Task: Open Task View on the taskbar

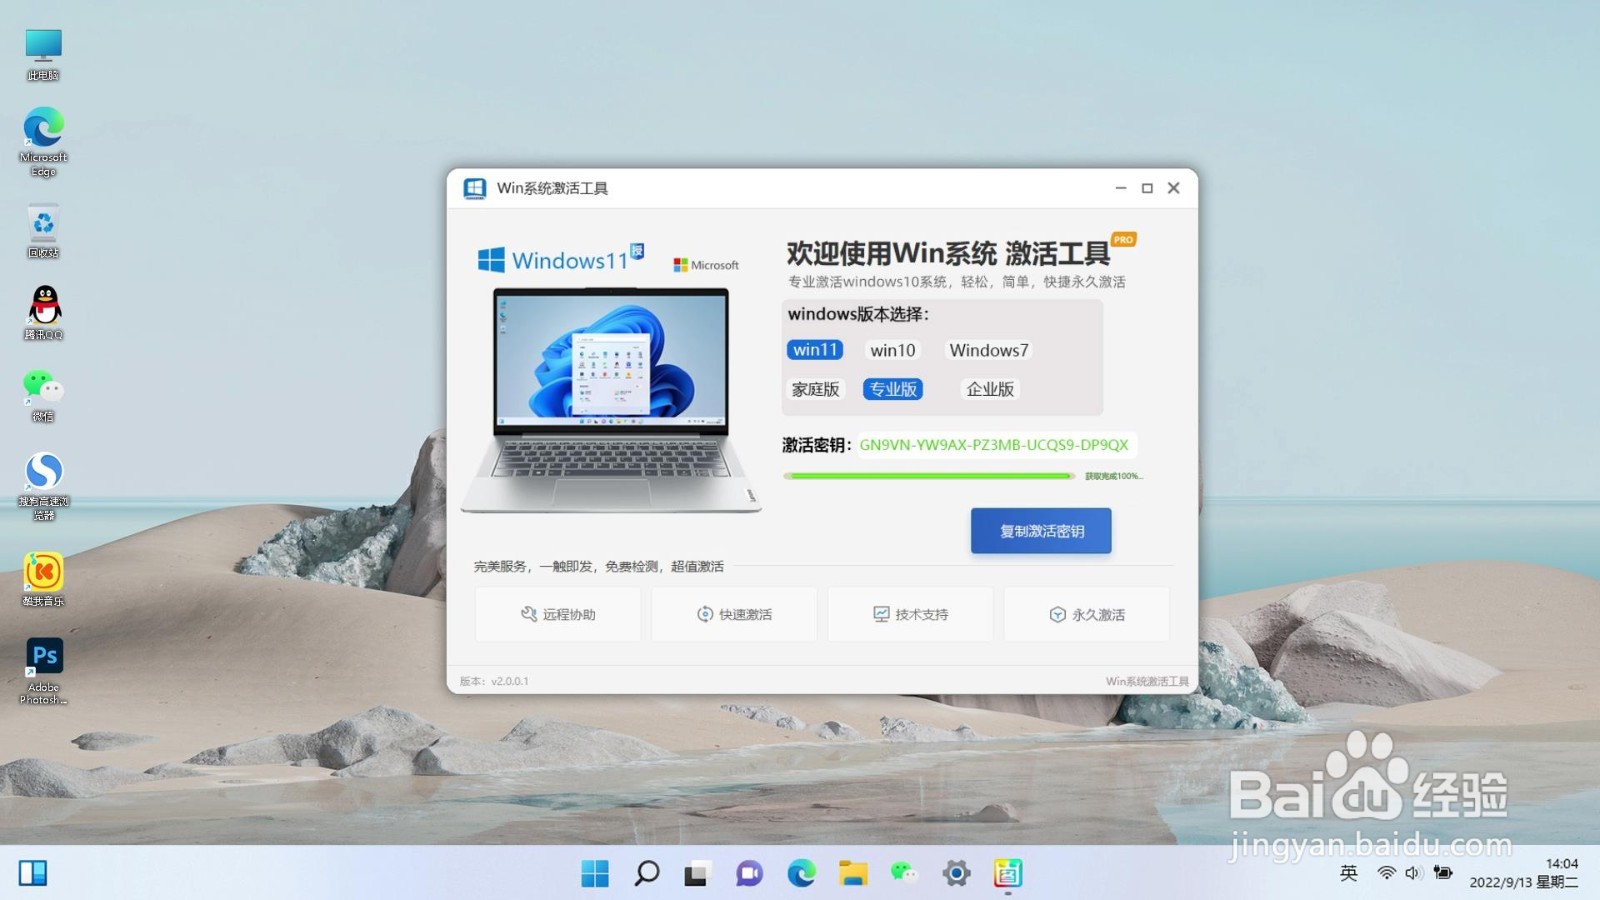Action: (x=697, y=873)
